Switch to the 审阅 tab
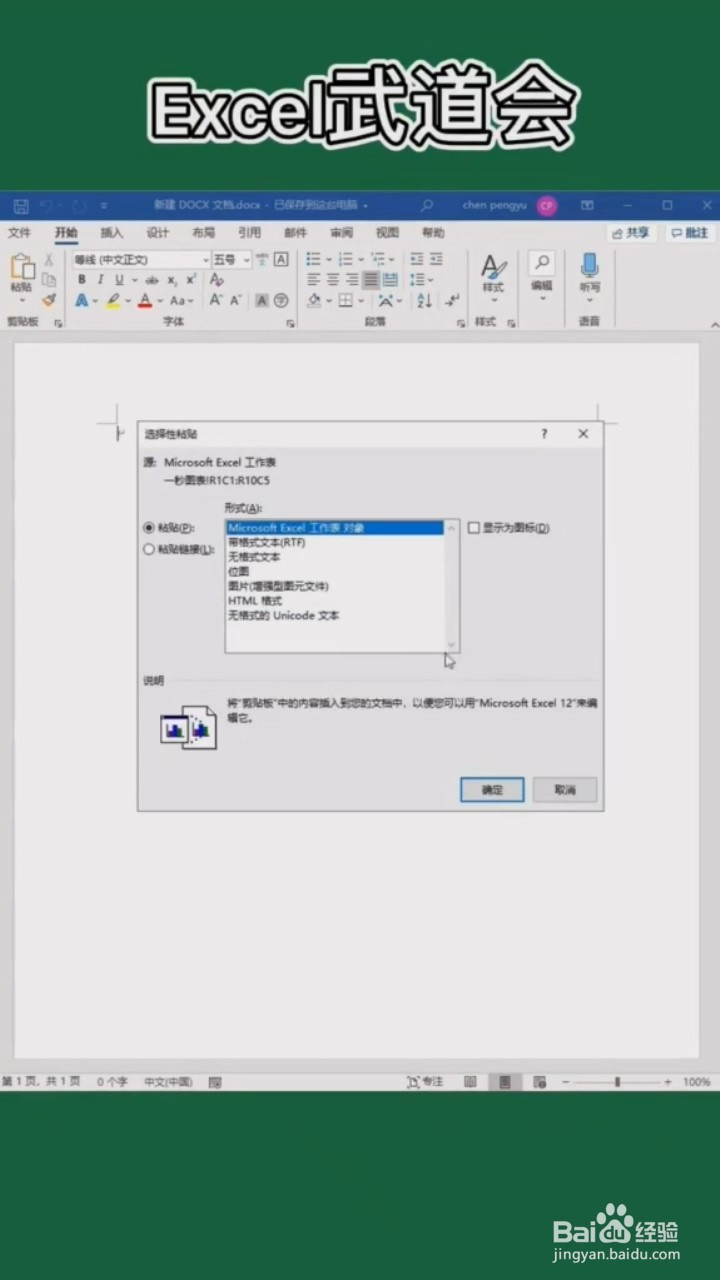Screen dimensions: 720x1280 (341, 233)
